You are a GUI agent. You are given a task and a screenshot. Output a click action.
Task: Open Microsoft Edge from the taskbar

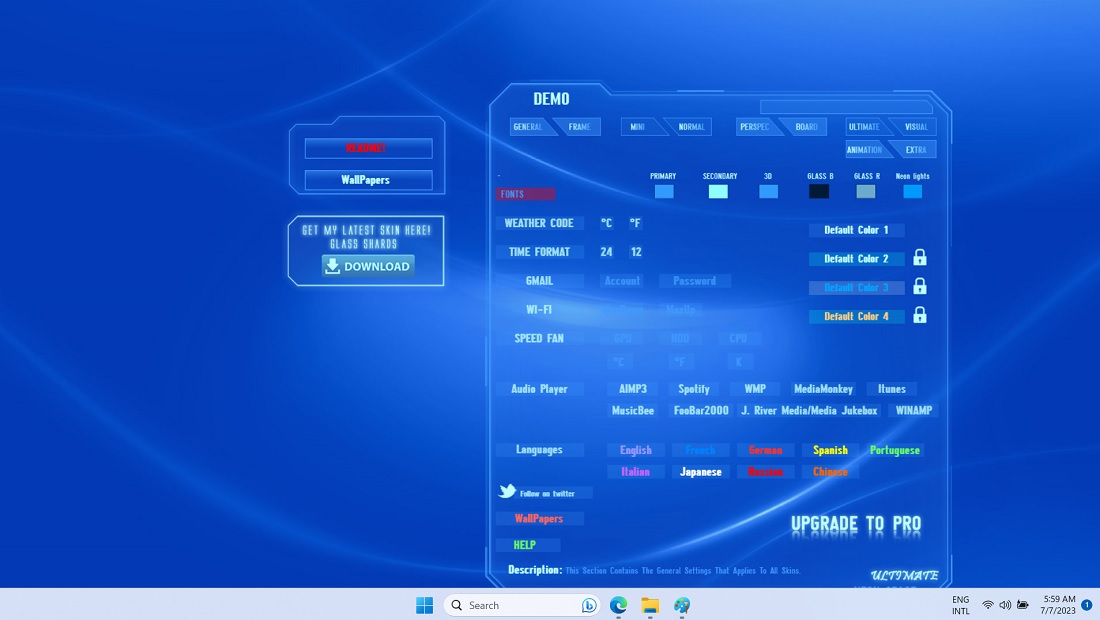[x=618, y=605]
